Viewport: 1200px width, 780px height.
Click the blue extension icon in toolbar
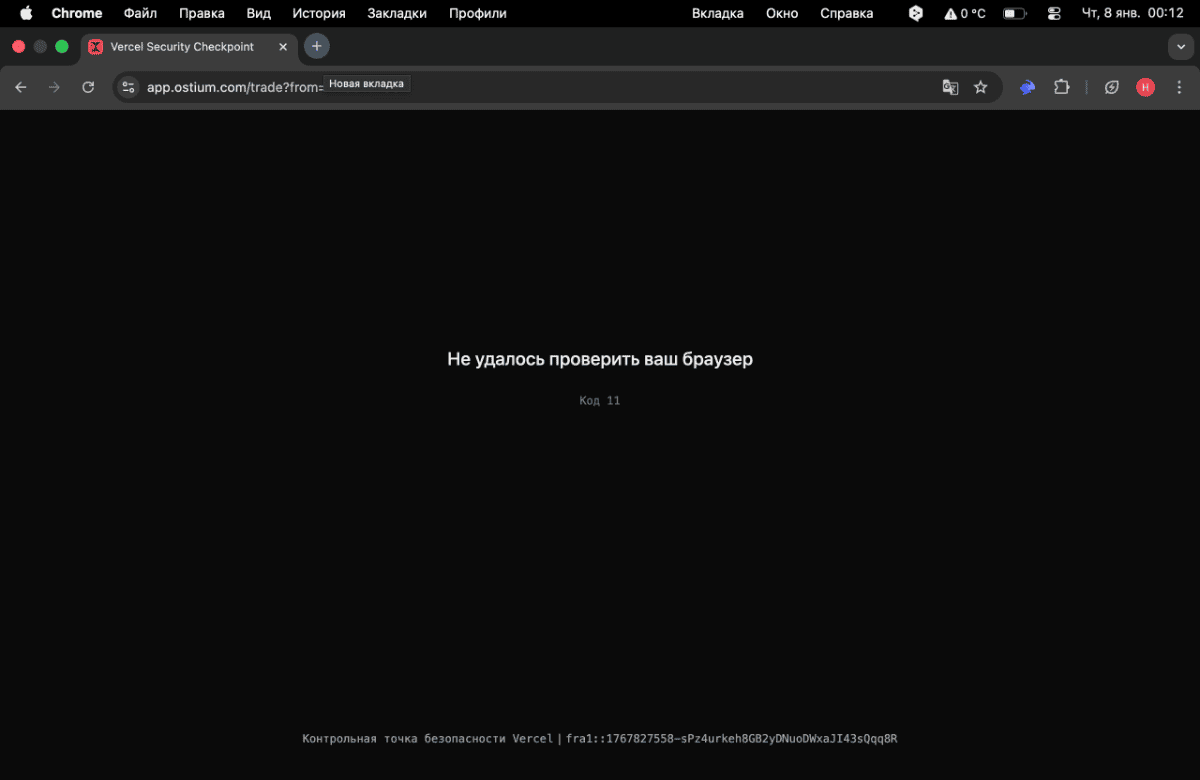(x=1027, y=87)
